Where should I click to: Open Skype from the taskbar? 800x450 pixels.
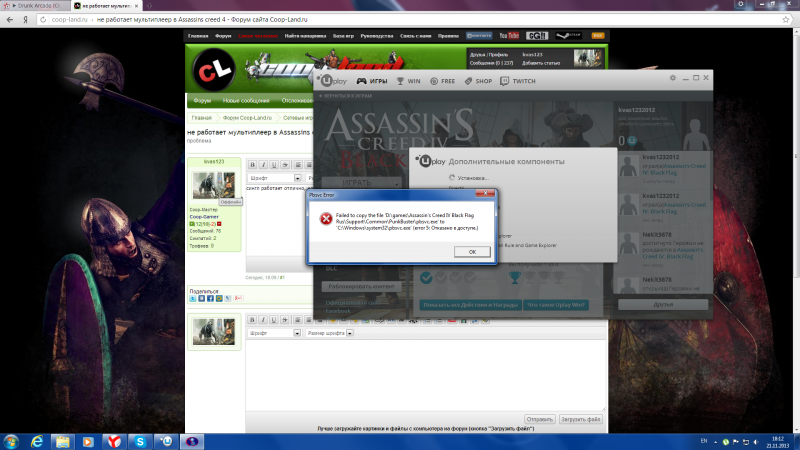140,441
